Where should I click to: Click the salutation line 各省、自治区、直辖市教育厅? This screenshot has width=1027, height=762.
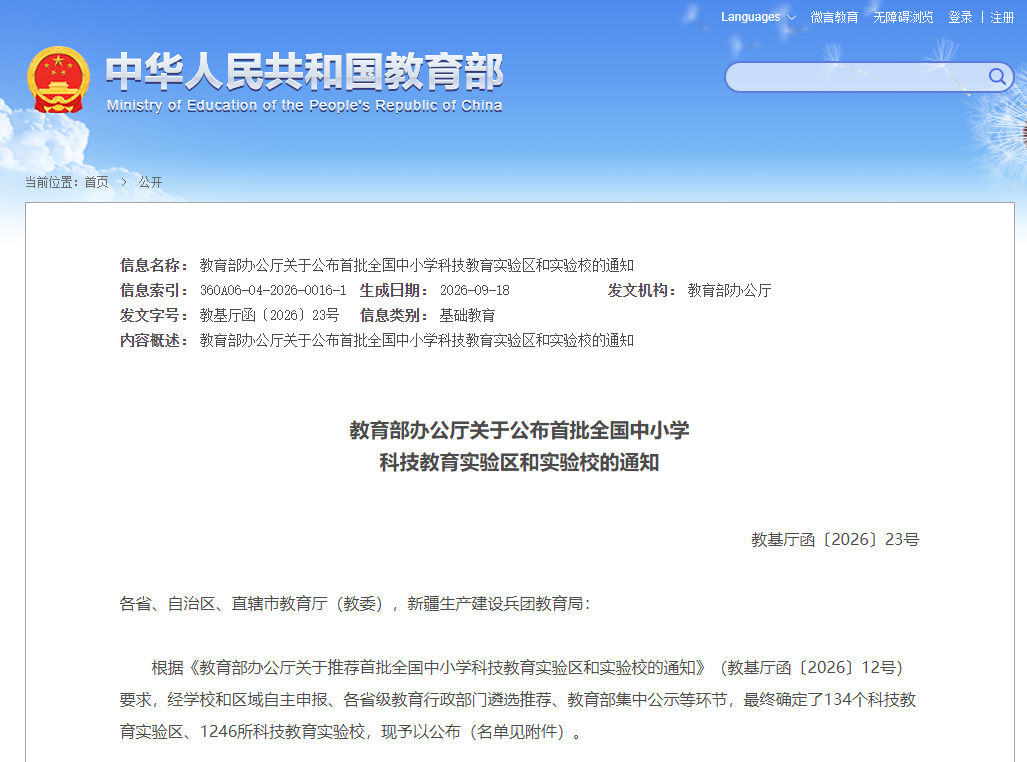point(354,603)
